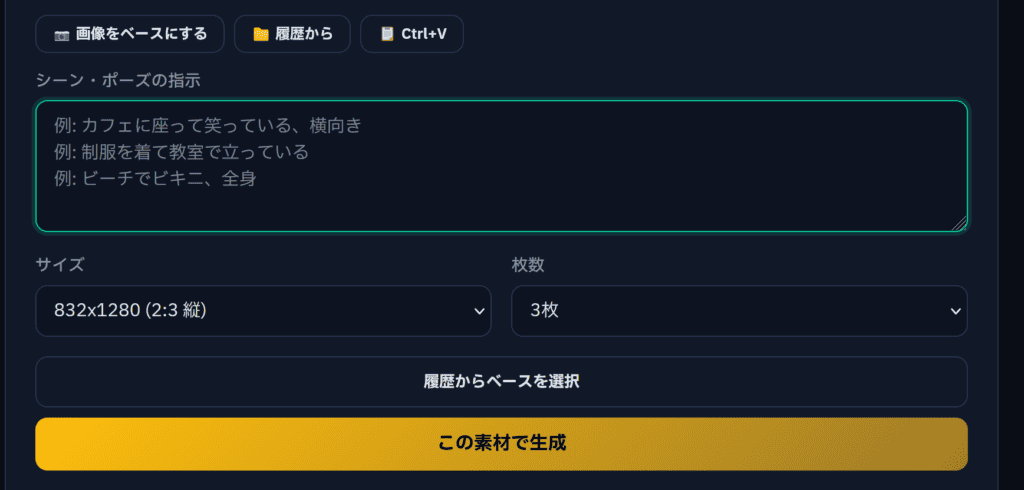
Task: Click the resize grip of the text area
Action: point(961,225)
